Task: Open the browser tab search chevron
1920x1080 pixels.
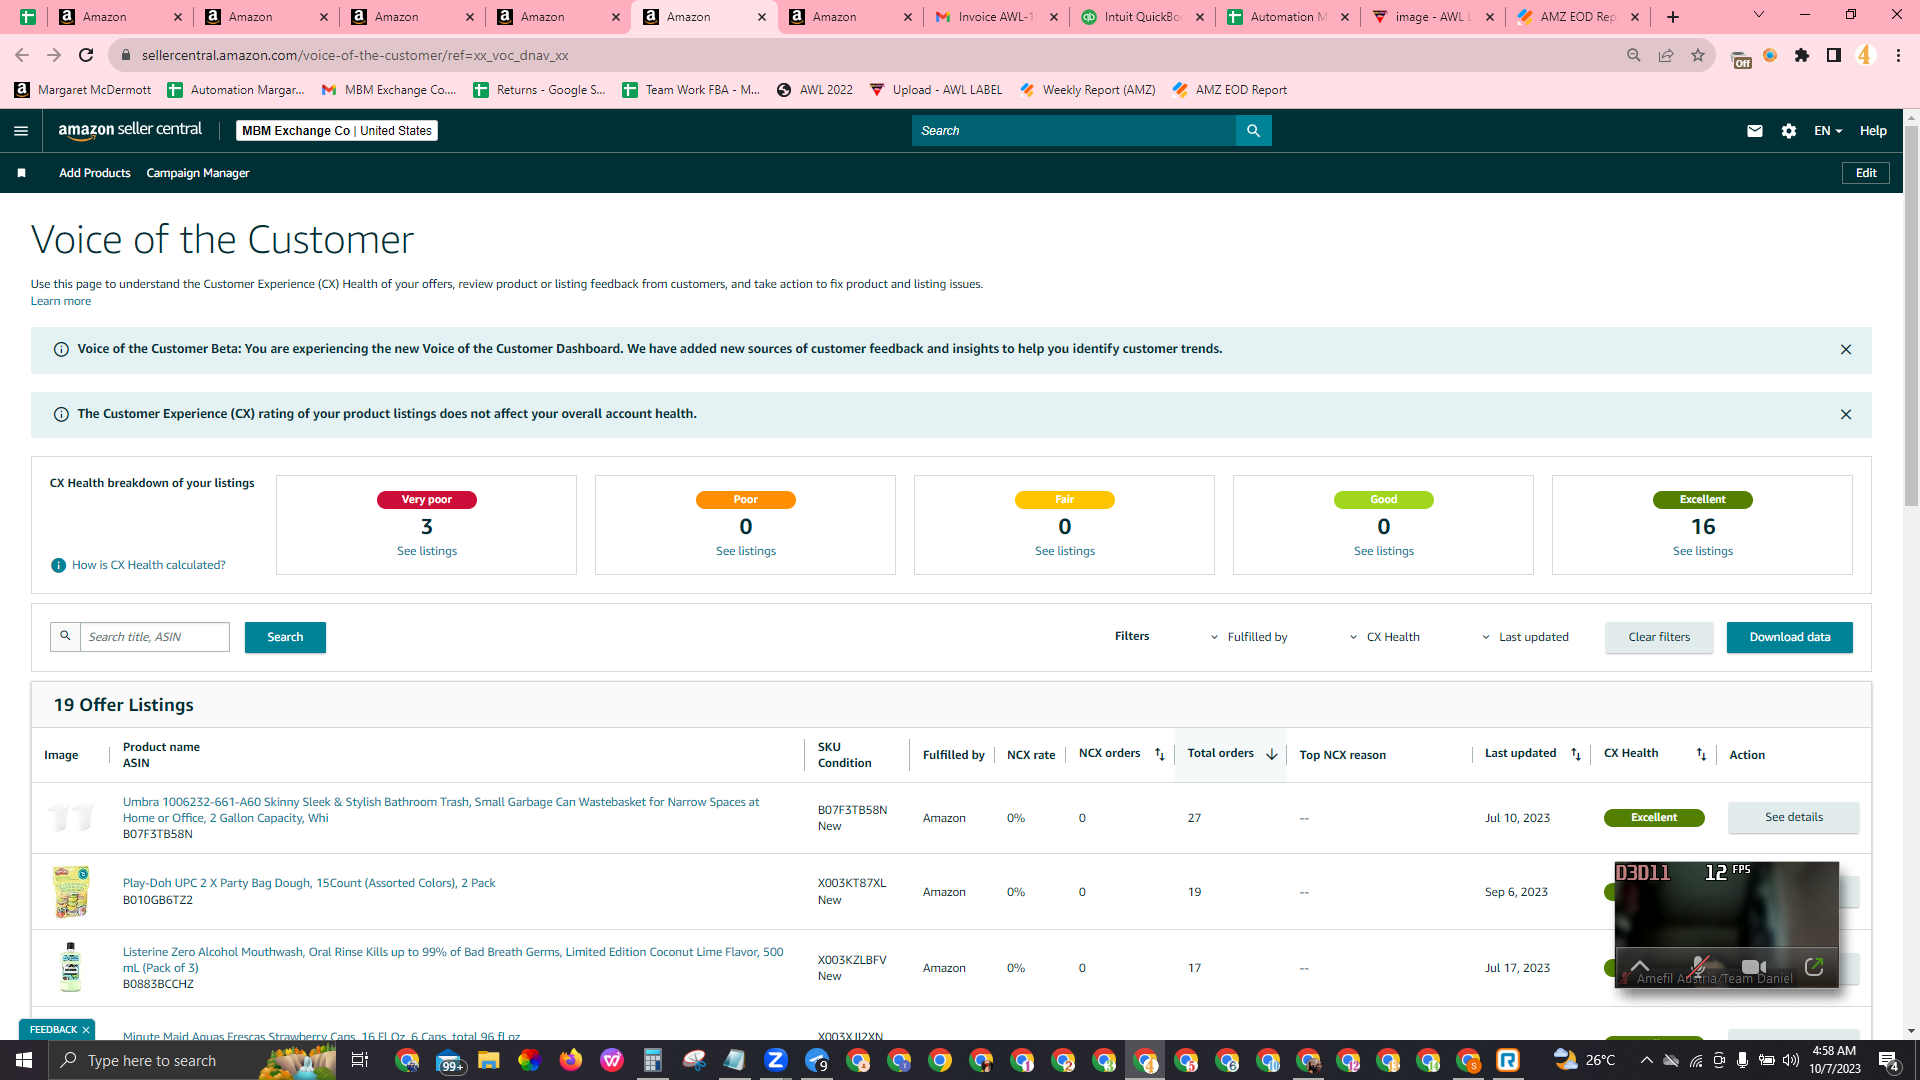Action: (1759, 15)
